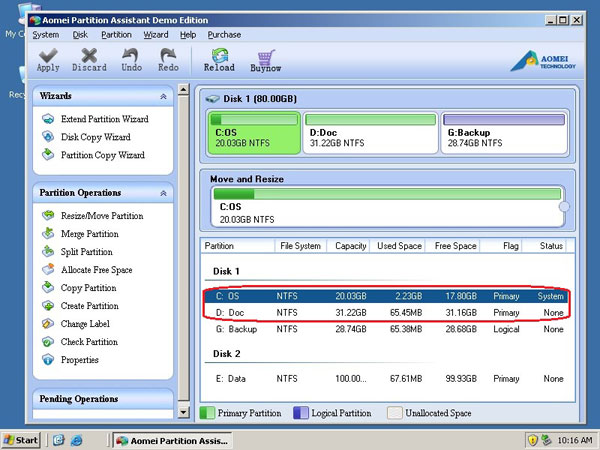Image resolution: width=600 pixels, height=450 pixels.
Task: Click the Disk 1 drive icon
Action: (x=212, y=99)
